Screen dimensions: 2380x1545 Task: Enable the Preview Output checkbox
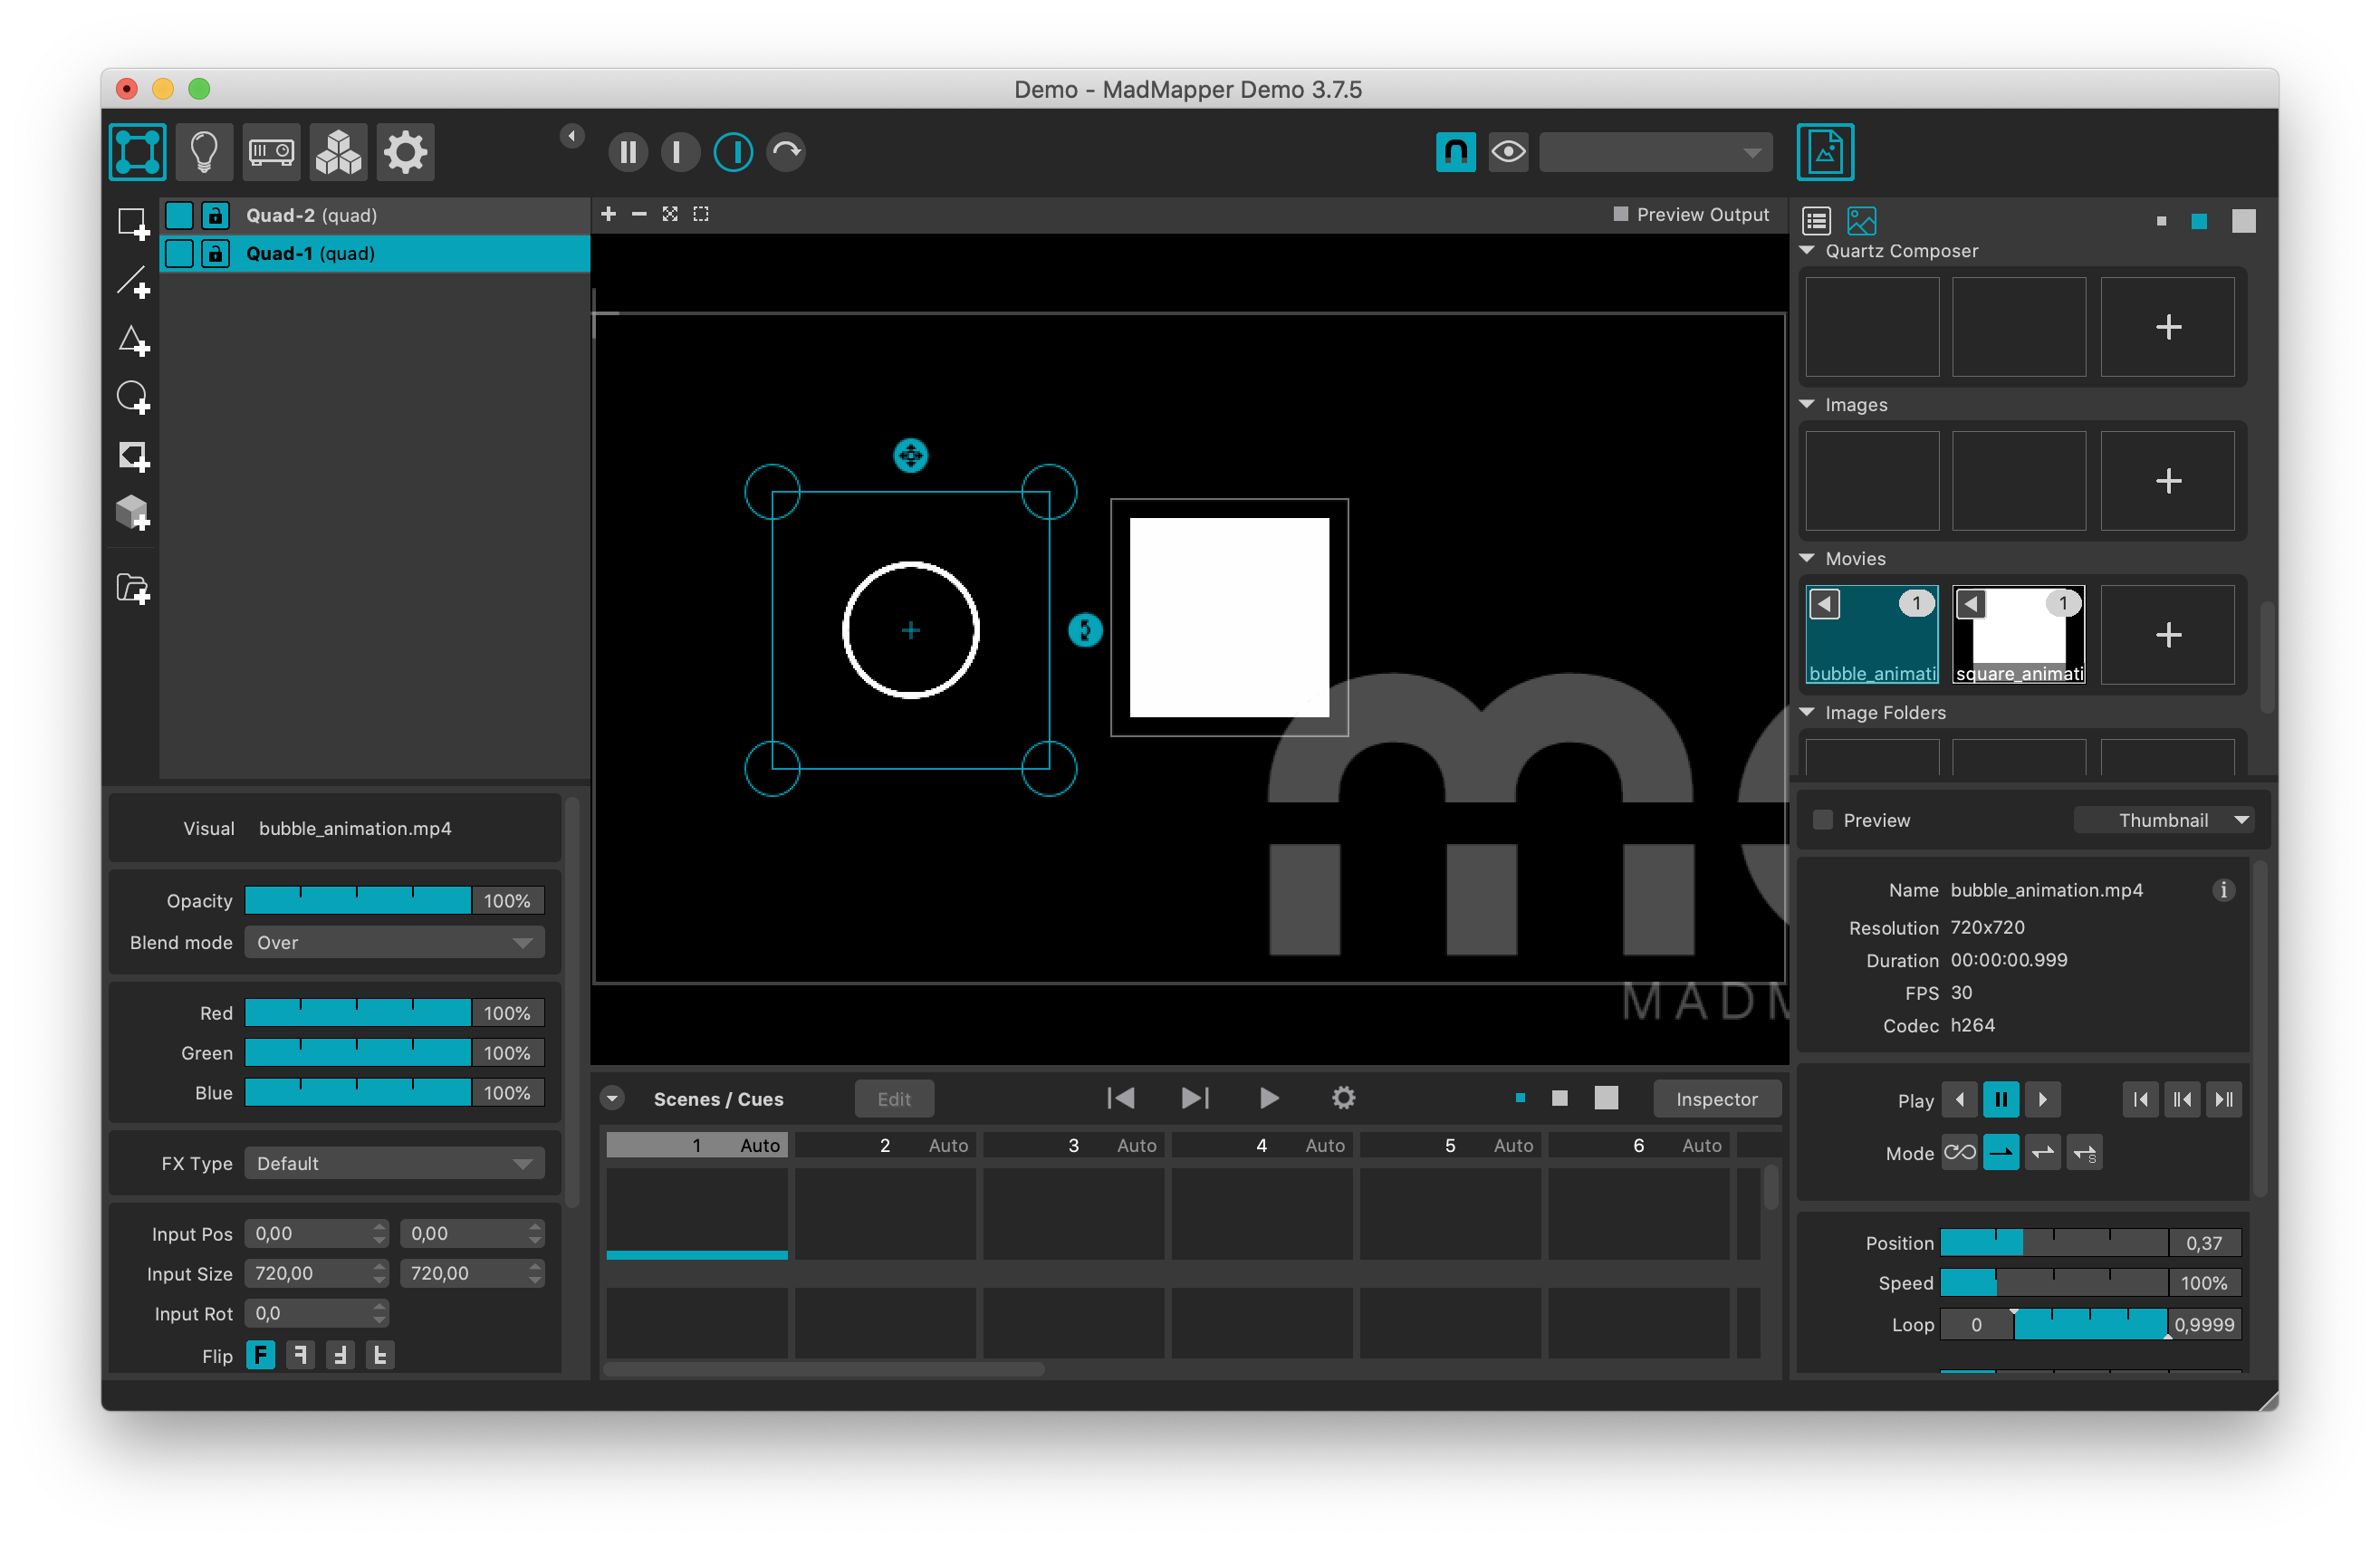1621,214
